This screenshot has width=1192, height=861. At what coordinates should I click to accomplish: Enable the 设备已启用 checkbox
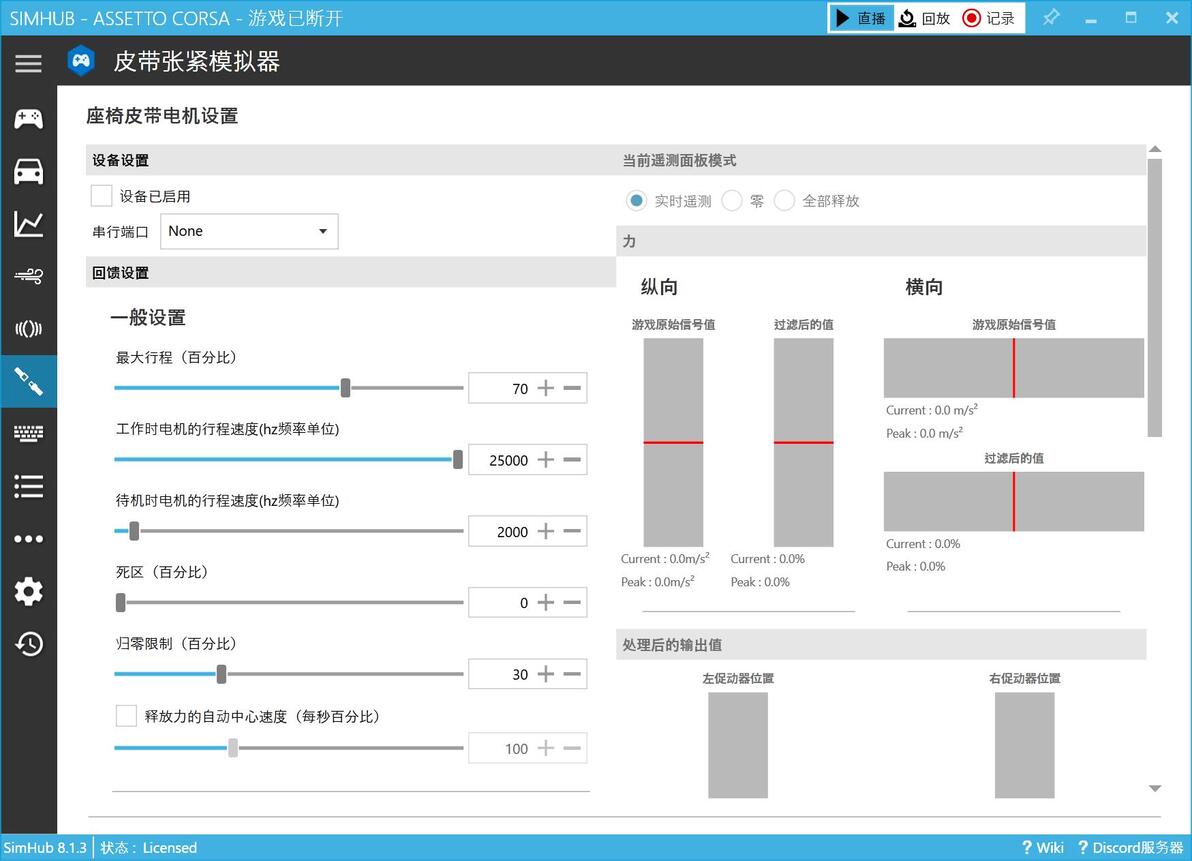101,196
